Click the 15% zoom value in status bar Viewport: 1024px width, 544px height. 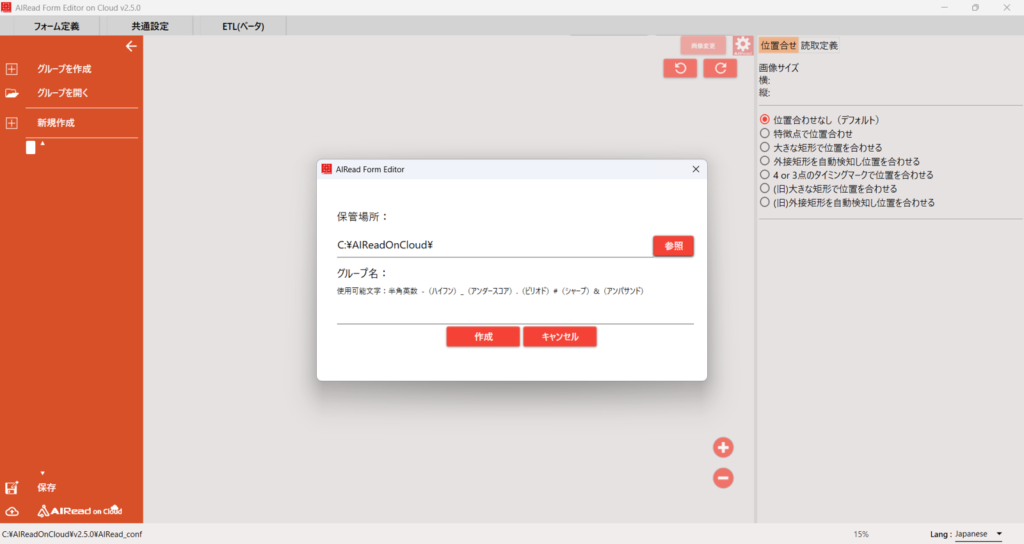coord(861,534)
